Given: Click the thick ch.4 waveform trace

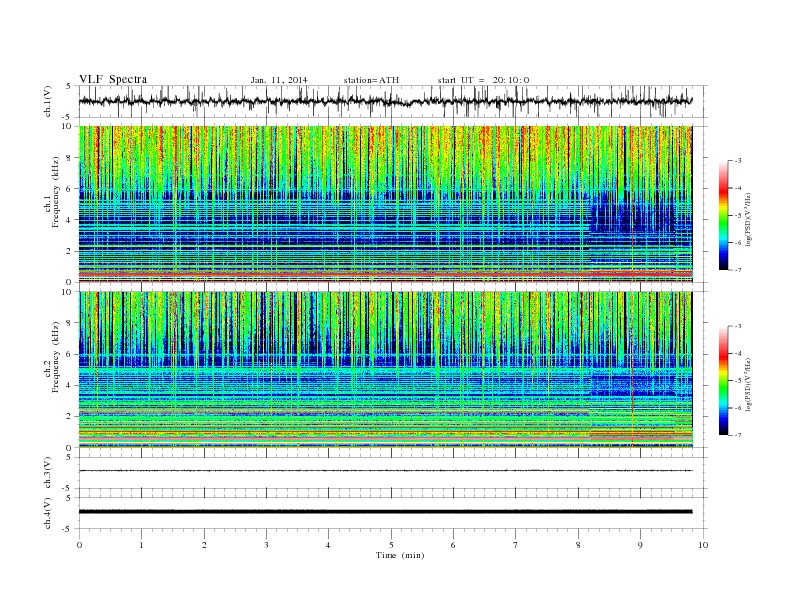Looking at the screenshot, I should (x=385, y=512).
